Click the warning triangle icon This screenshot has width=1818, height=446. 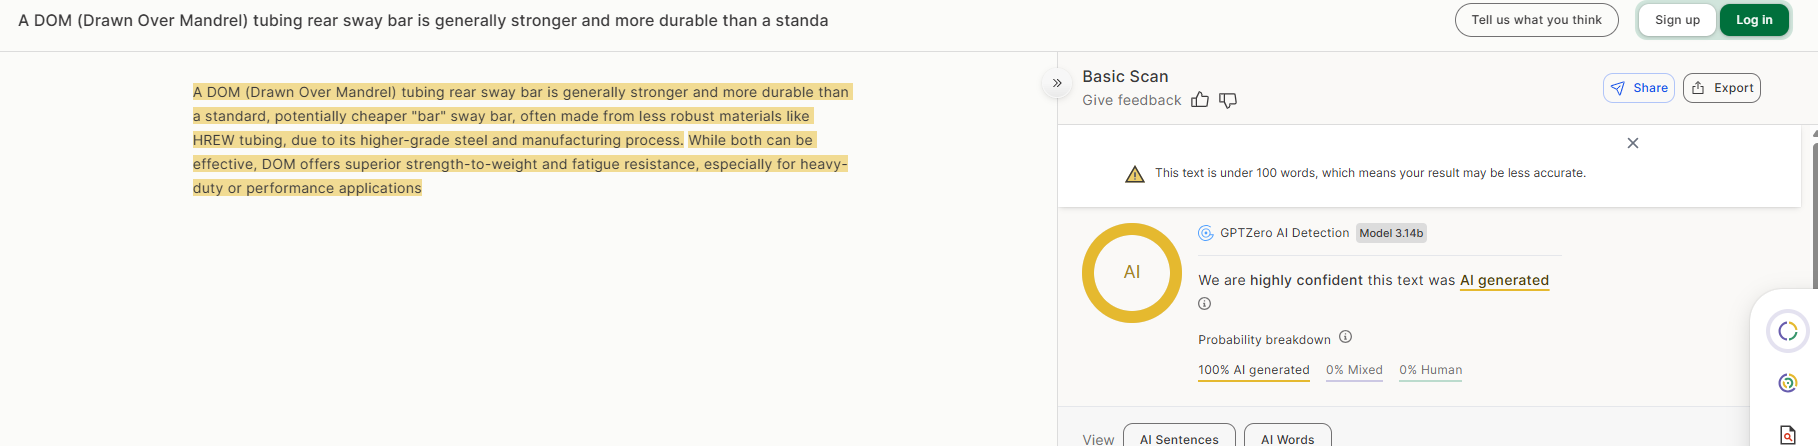(1135, 174)
